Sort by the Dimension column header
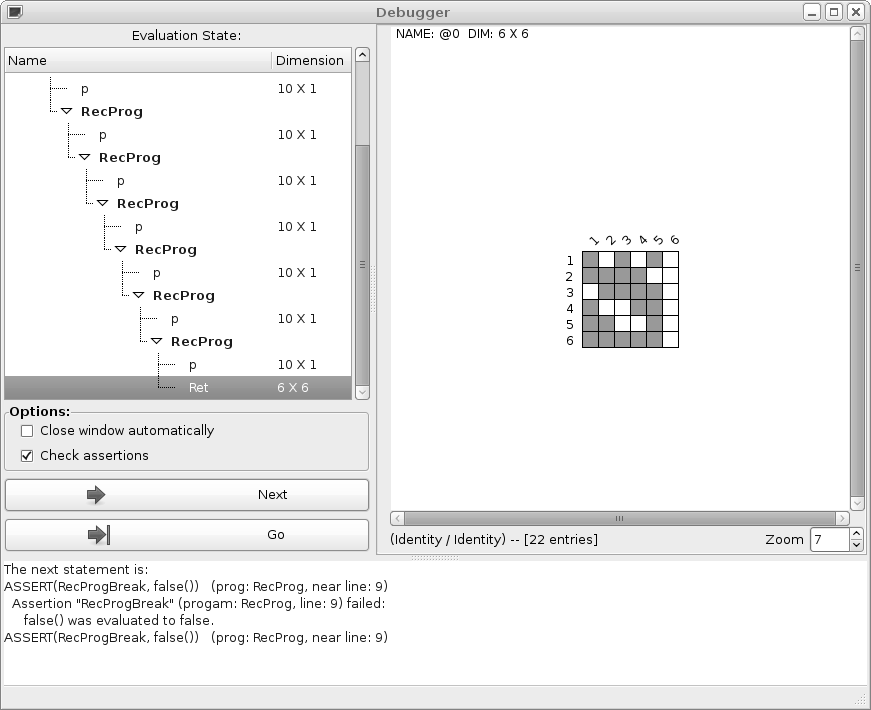The height and width of the screenshot is (710, 871). 311,61
